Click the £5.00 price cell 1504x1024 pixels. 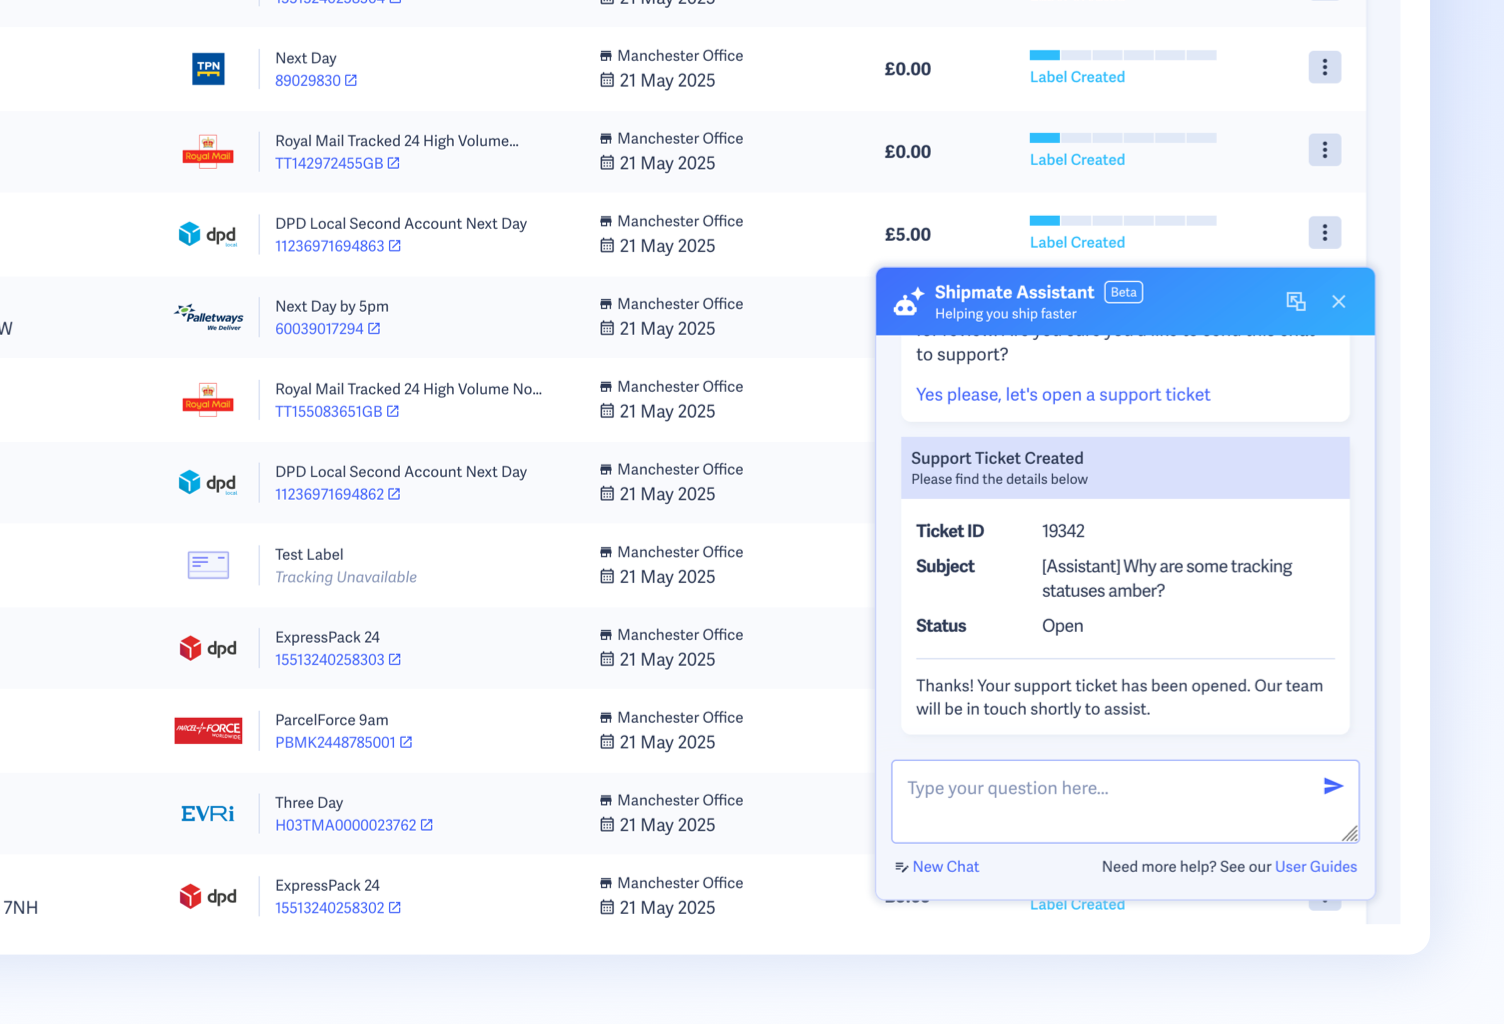(908, 234)
